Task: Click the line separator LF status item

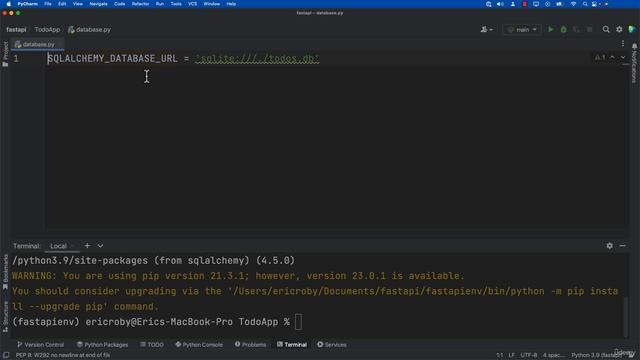Action: pyautogui.click(x=511, y=355)
